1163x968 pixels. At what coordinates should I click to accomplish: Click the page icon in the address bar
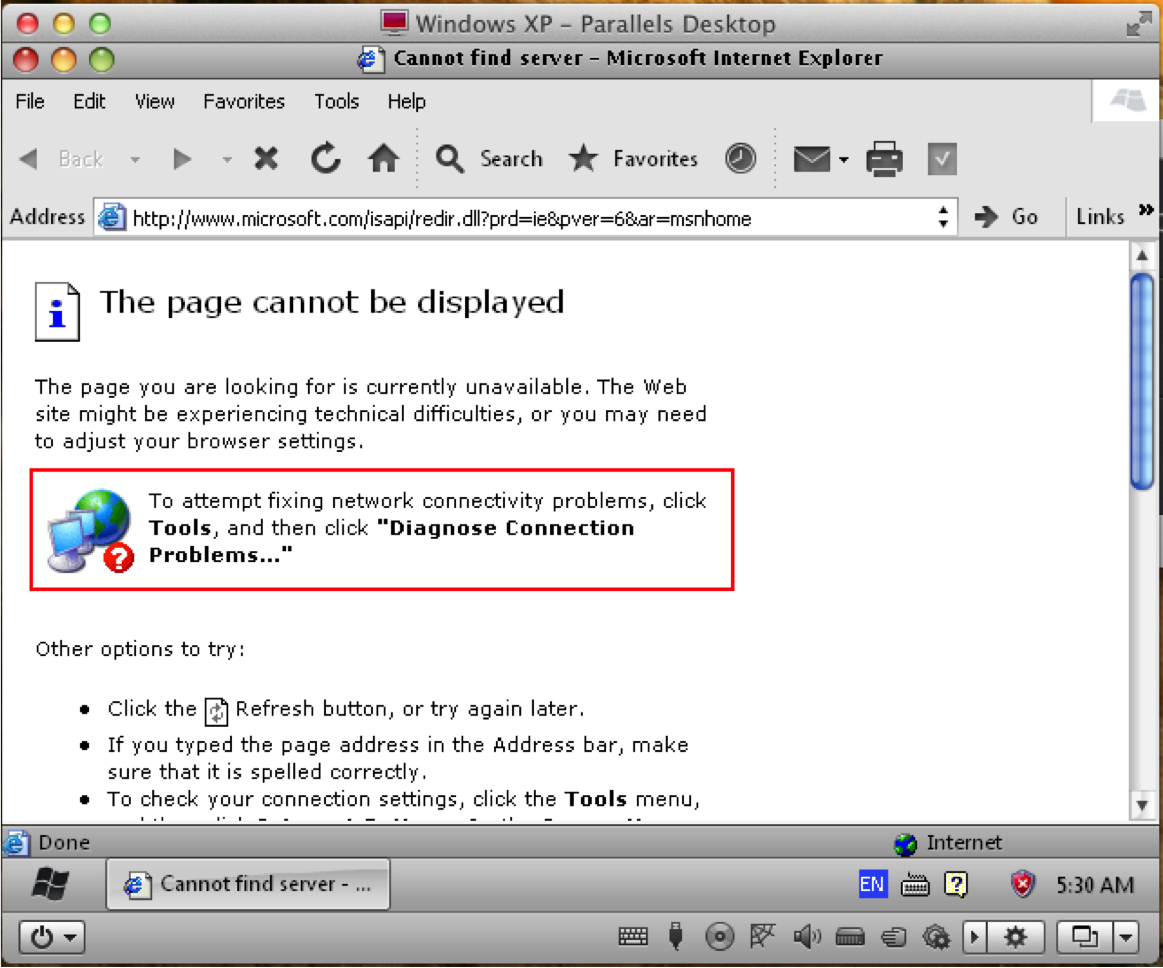point(112,217)
